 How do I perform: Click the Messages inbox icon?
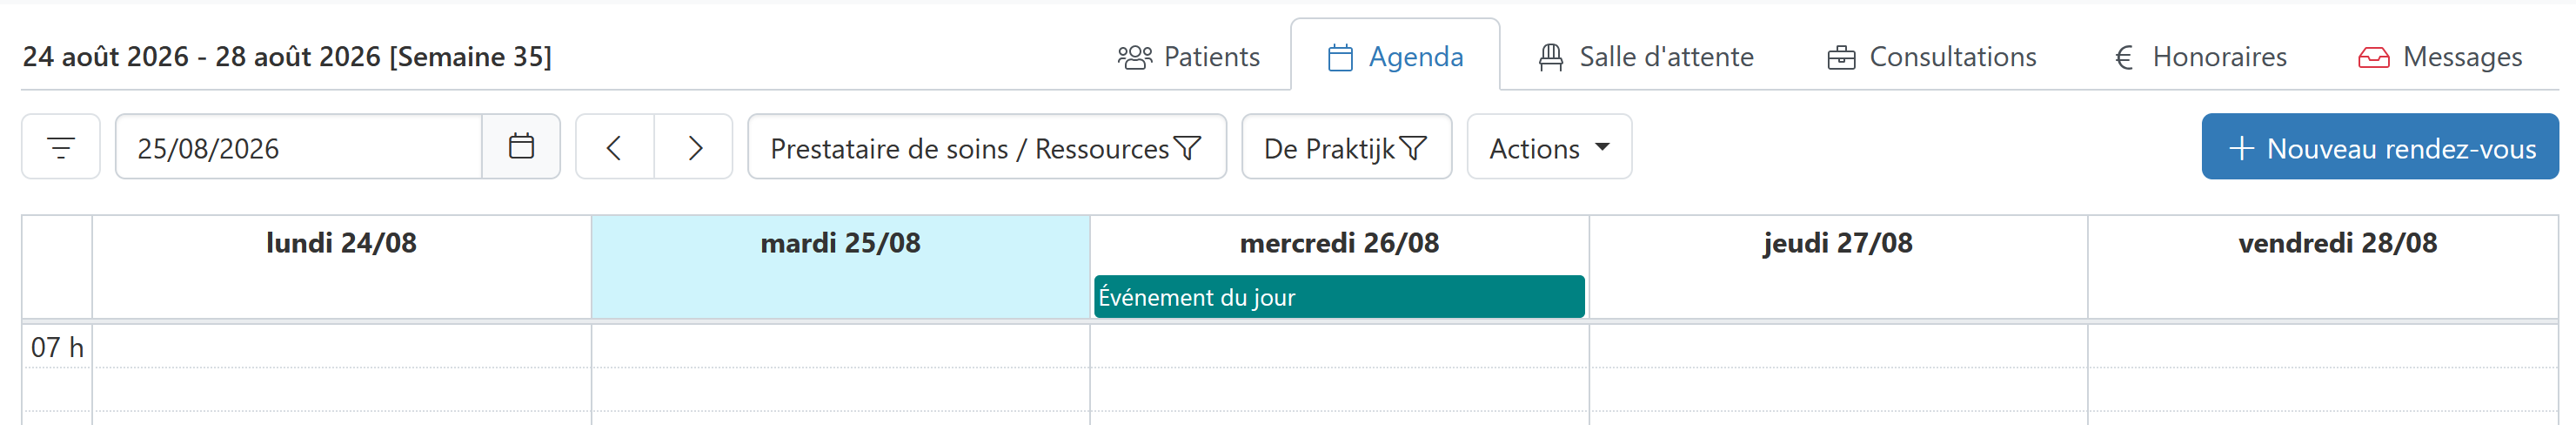(x=2373, y=58)
